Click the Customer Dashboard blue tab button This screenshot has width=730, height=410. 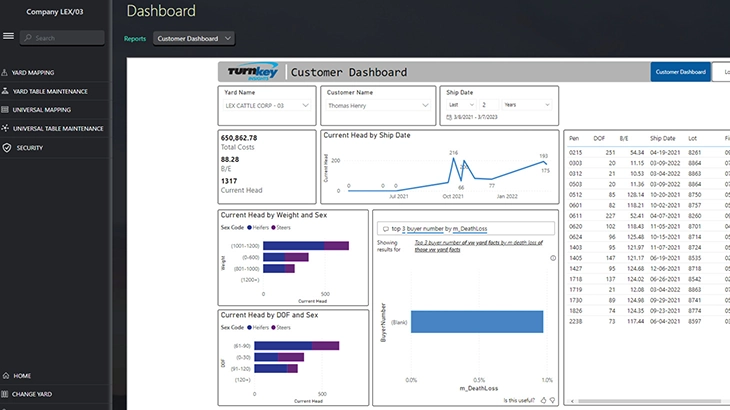click(x=680, y=72)
